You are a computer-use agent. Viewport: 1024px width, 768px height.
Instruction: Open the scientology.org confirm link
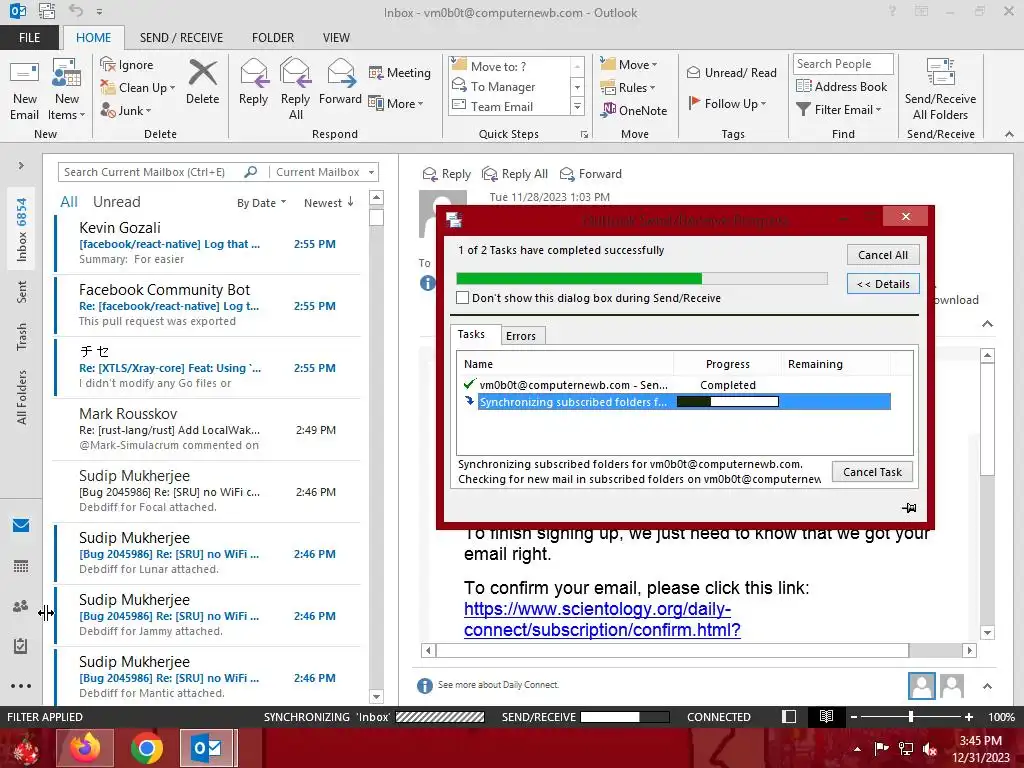coord(601,619)
